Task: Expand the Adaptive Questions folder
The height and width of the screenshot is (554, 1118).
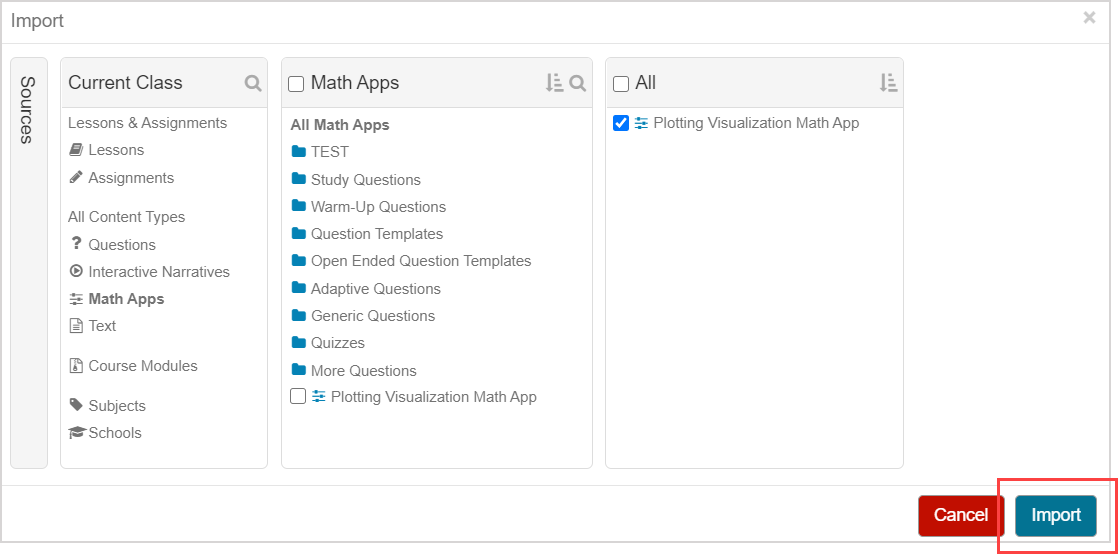Action: 375,289
